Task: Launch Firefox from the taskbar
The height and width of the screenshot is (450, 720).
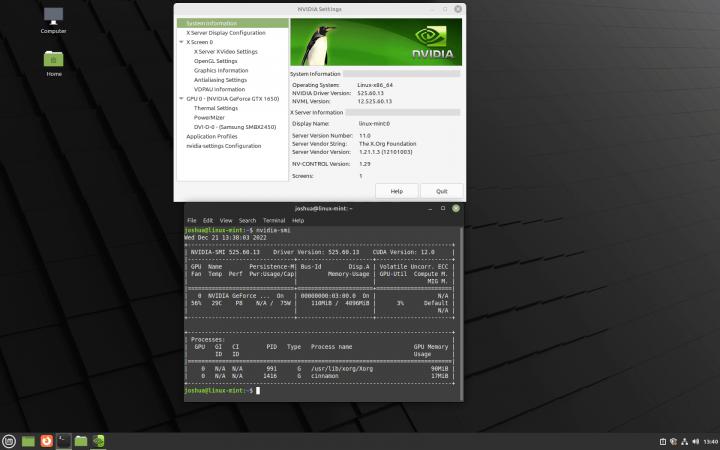Action: (46, 440)
